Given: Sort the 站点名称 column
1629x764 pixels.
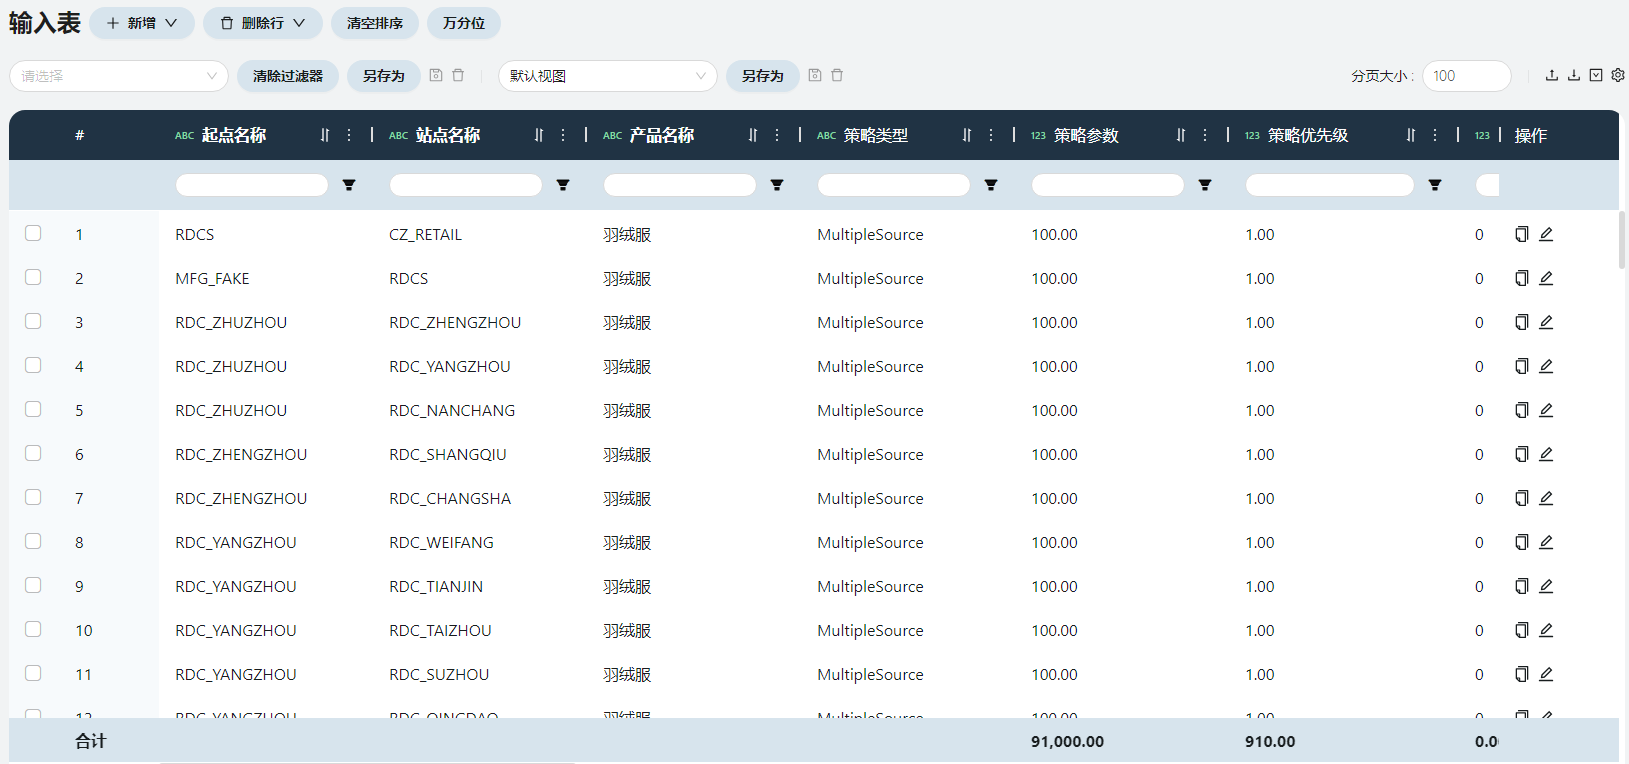Looking at the screenshot, I should (x=539, y=135).
